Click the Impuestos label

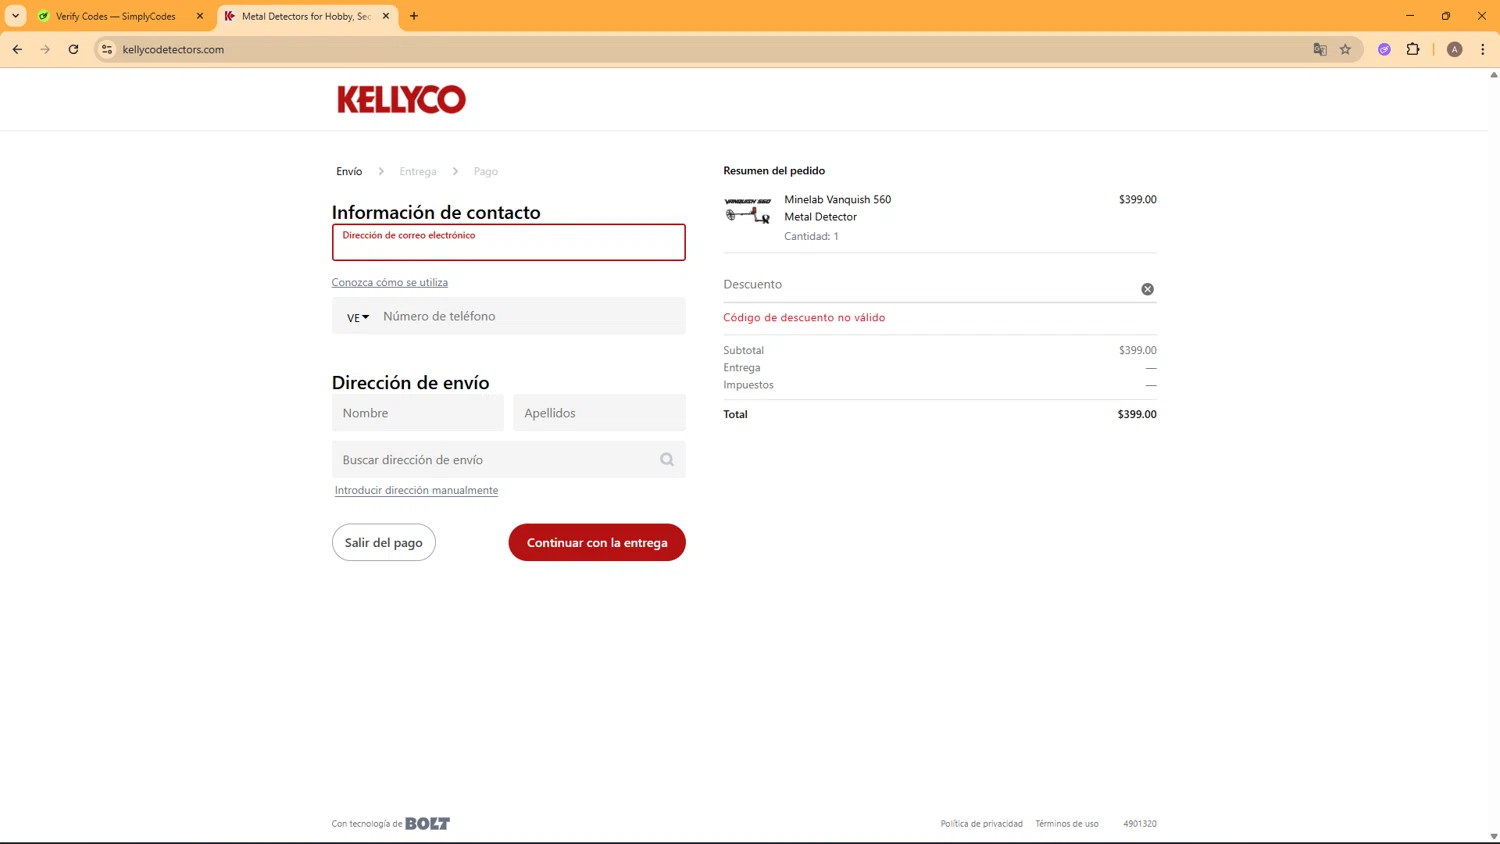(749, 384)
